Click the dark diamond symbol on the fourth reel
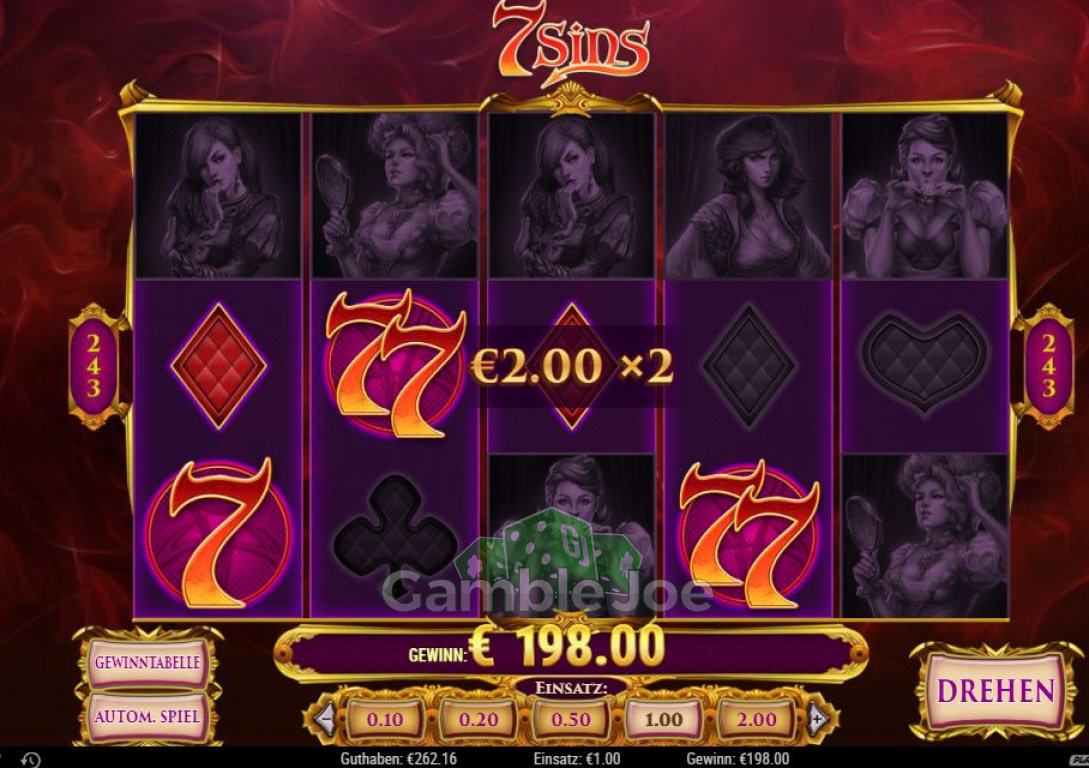 click(x=749, y=365)
